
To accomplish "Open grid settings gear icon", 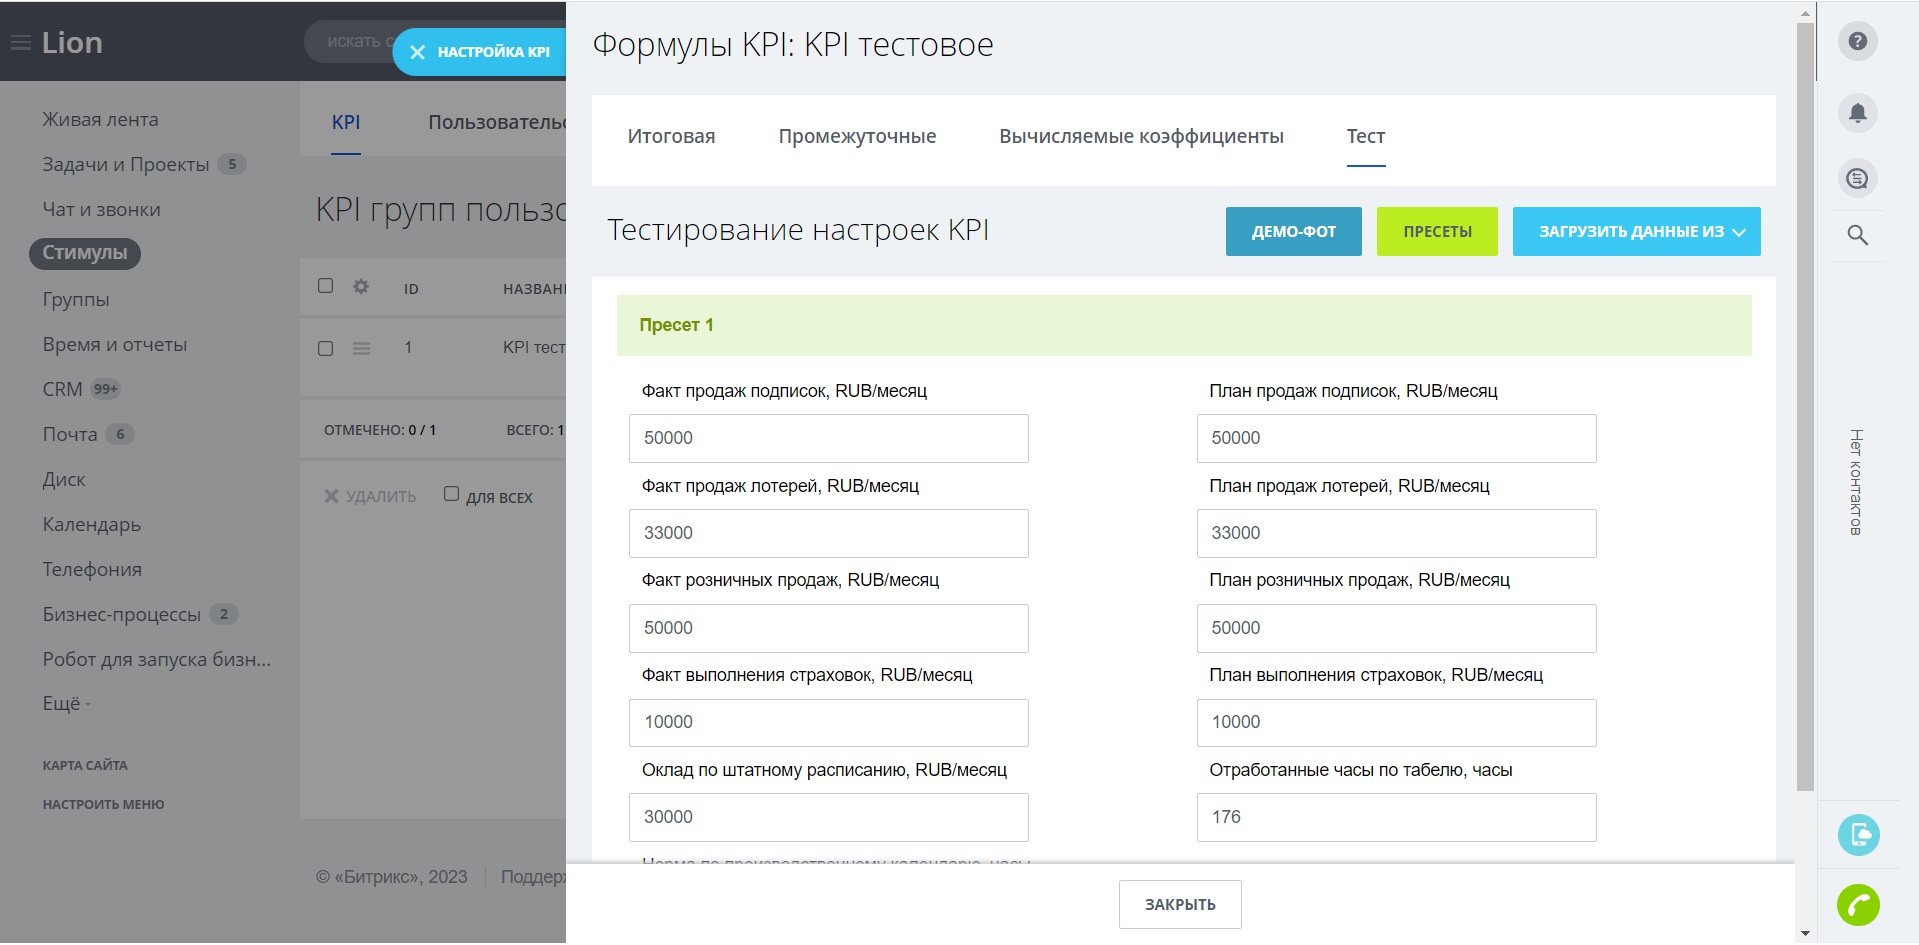I will click(361, 287).
